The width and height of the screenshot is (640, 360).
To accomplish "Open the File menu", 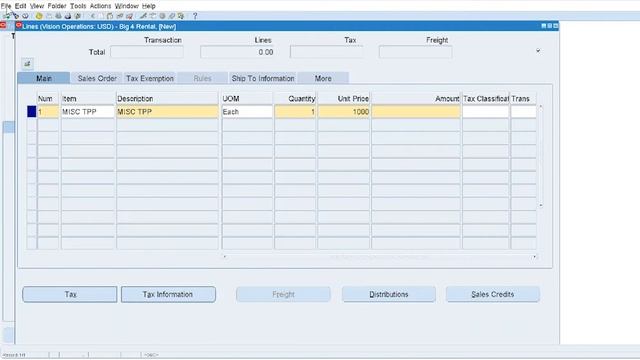I will [6, 6].
